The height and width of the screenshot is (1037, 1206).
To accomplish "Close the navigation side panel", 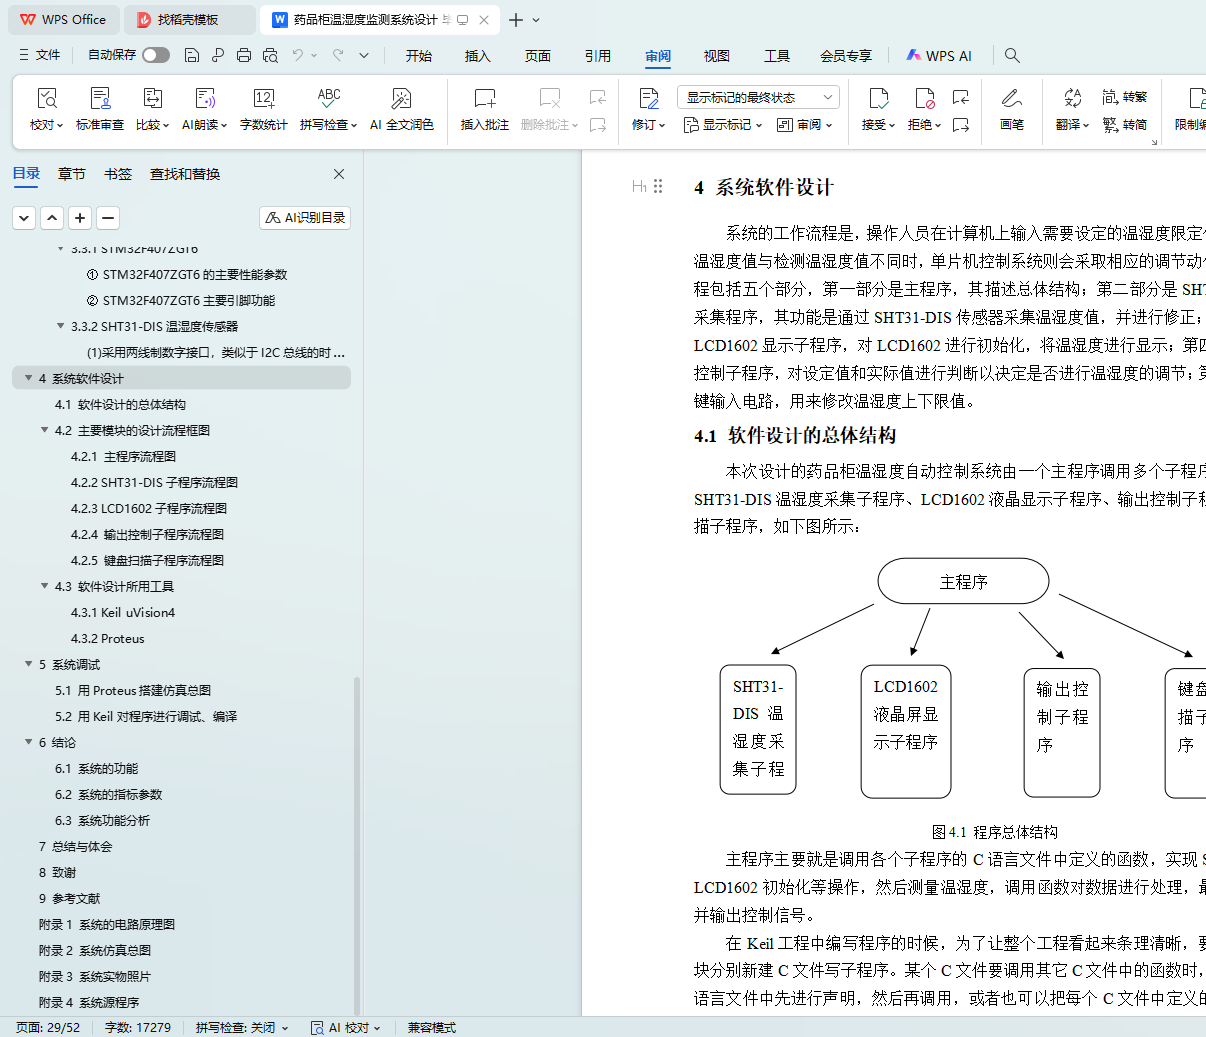I will tap(339, 174).
